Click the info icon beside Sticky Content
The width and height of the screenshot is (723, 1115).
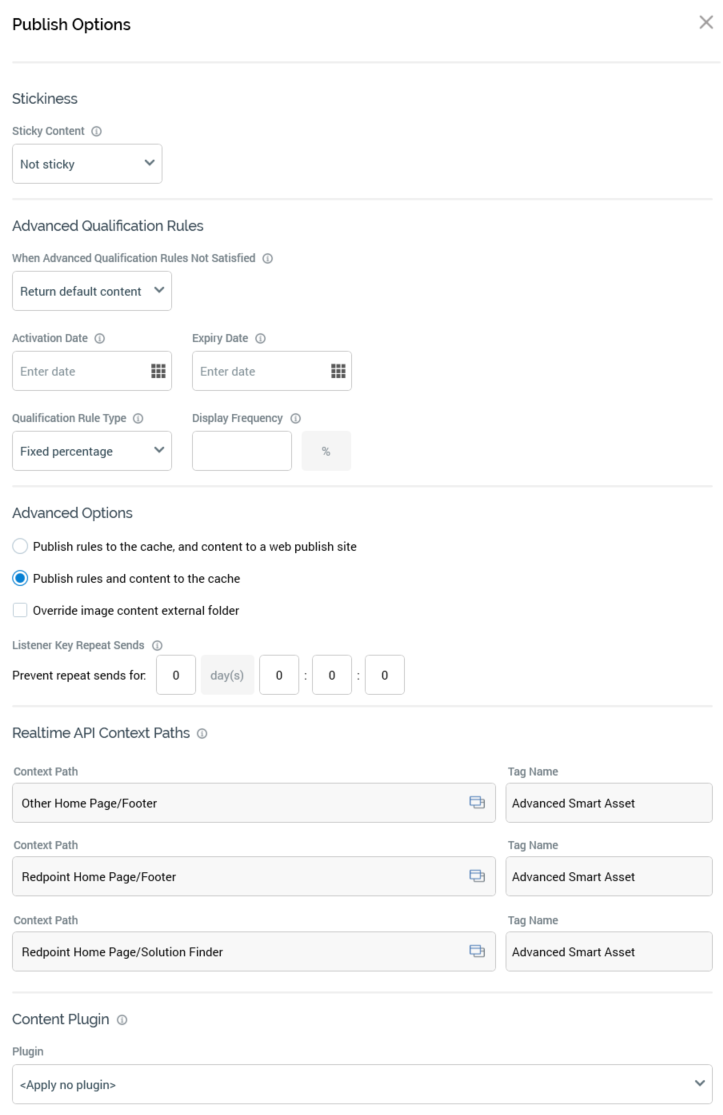point(96,131)
